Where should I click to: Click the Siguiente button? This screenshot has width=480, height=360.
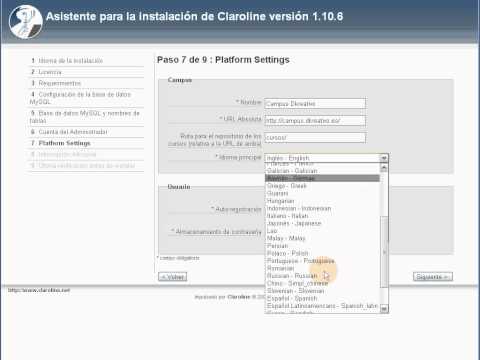point(433,277)
